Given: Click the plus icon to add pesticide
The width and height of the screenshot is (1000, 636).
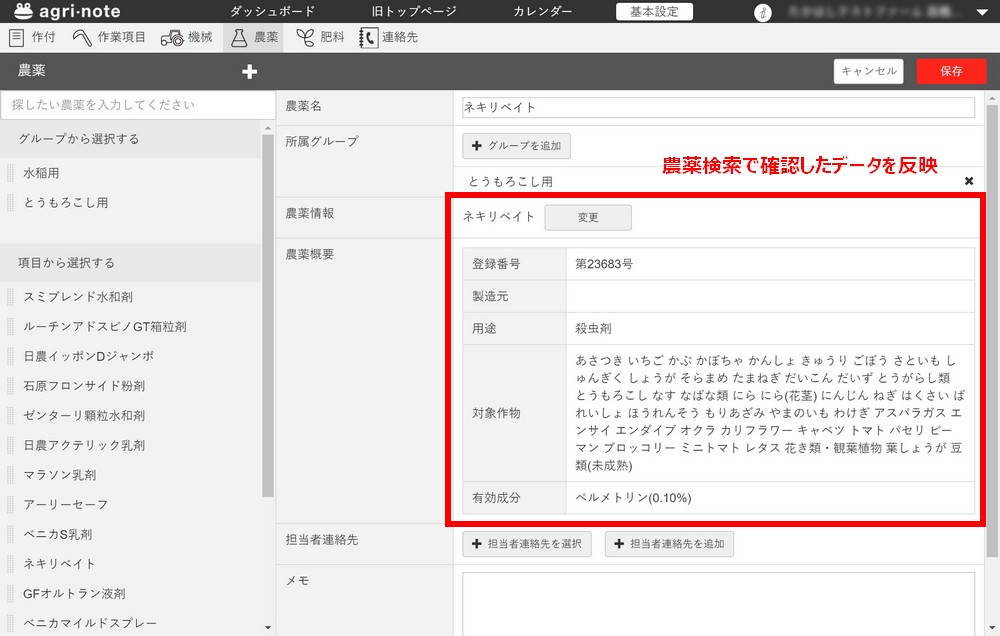Looking at the screenshot, I should 250,71.
